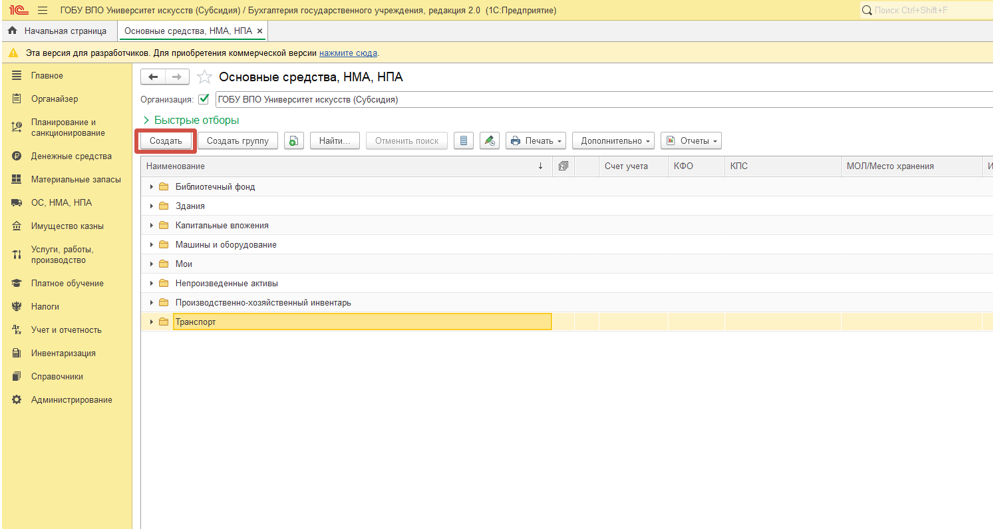Toggle the Организация filter checkbox
Viewport: 993px width, 529px height.
pos(204,99)
